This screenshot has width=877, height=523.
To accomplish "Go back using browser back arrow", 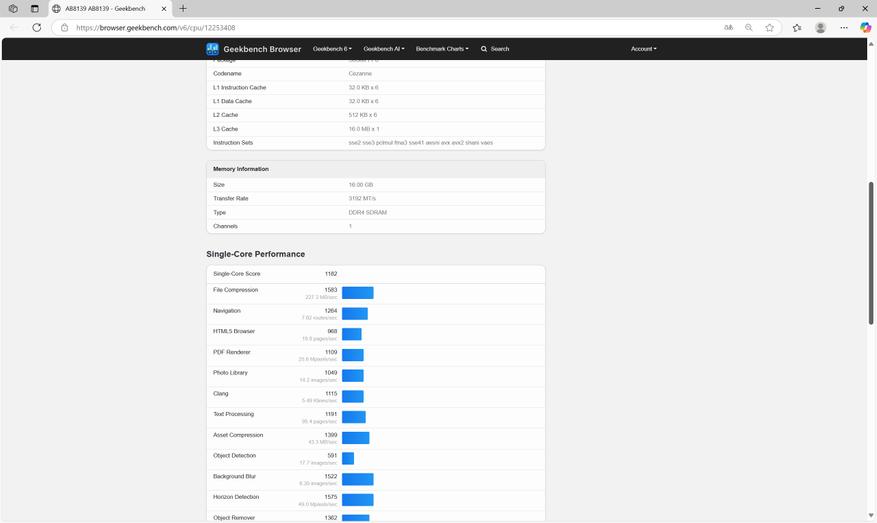I will click(15, 27).
